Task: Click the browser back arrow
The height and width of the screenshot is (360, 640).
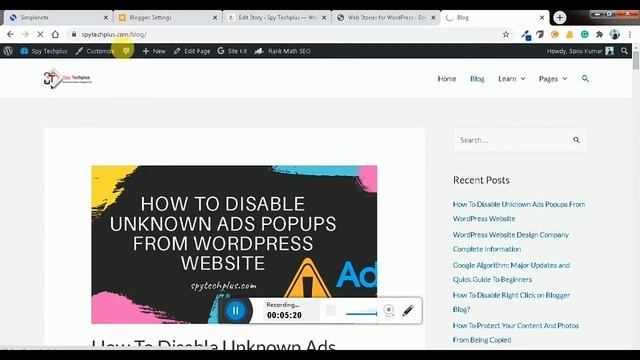Action: click(x=10, y=34)
